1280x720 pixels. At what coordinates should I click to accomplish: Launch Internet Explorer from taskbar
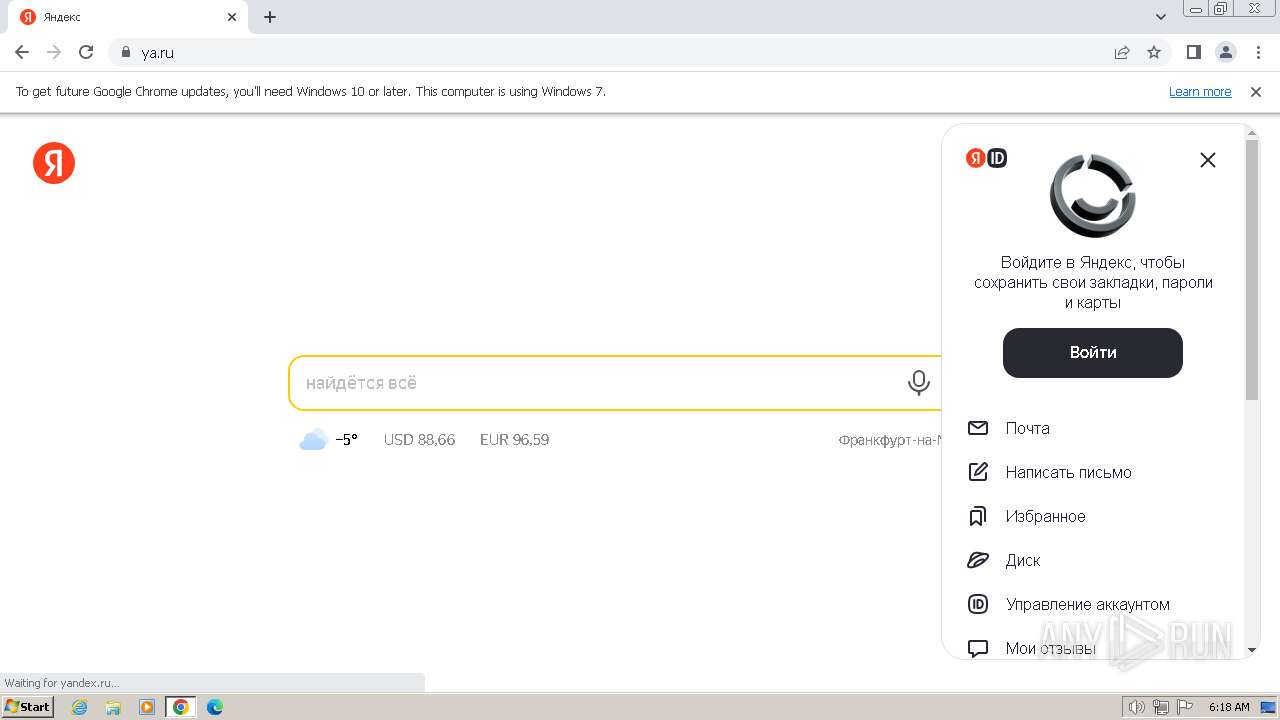pyautogui.click(x=80, y=707)
